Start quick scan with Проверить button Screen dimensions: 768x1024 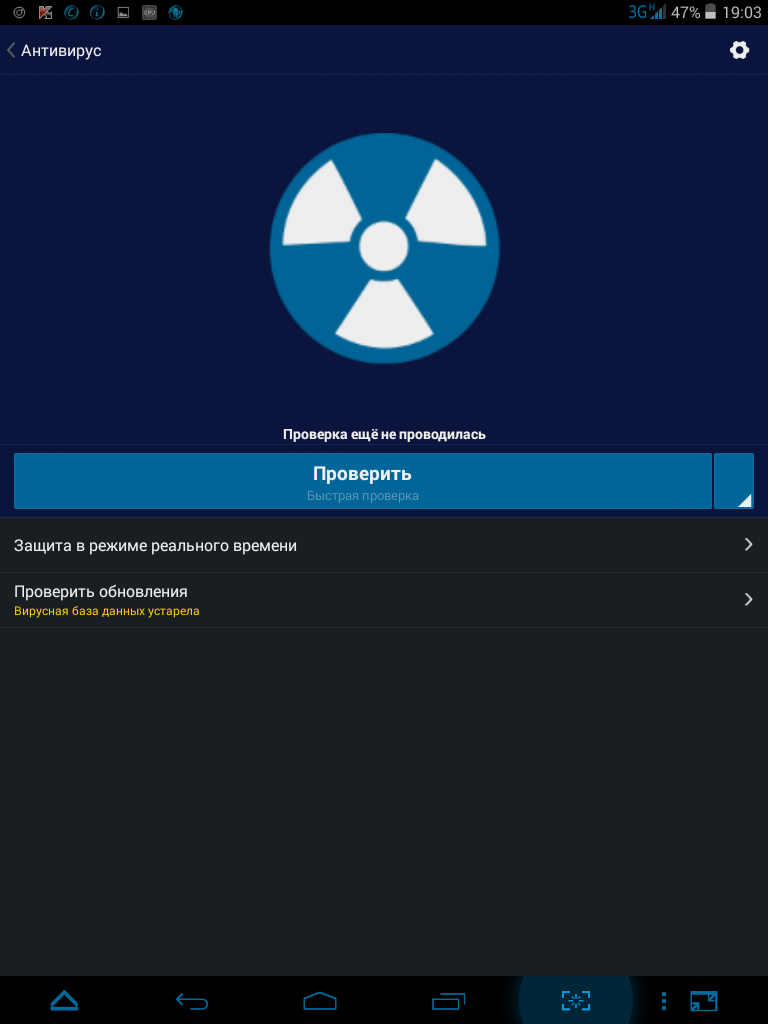point(362,481)
